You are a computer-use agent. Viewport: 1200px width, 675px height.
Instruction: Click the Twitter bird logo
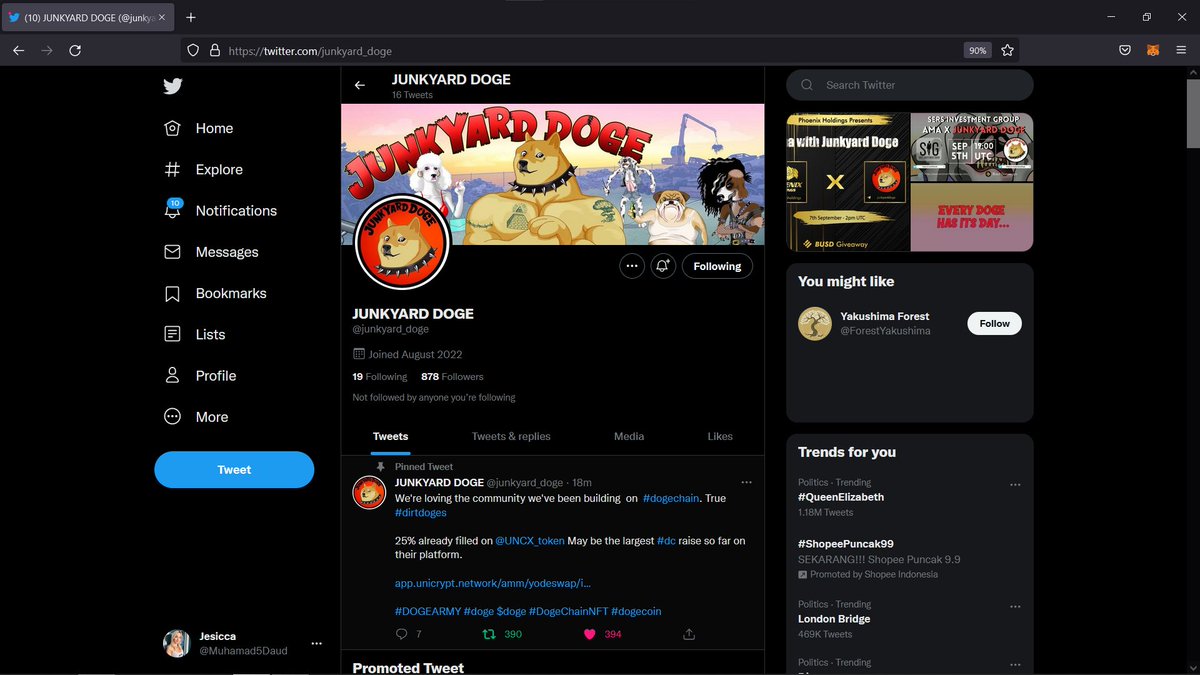tap(173, 86)
